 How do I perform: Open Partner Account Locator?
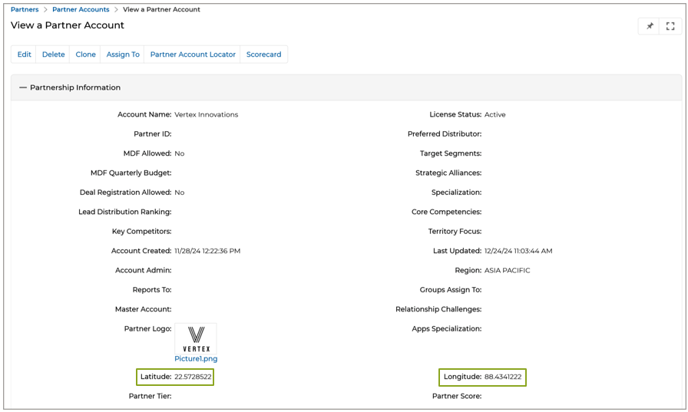click(x=193, y=54)
